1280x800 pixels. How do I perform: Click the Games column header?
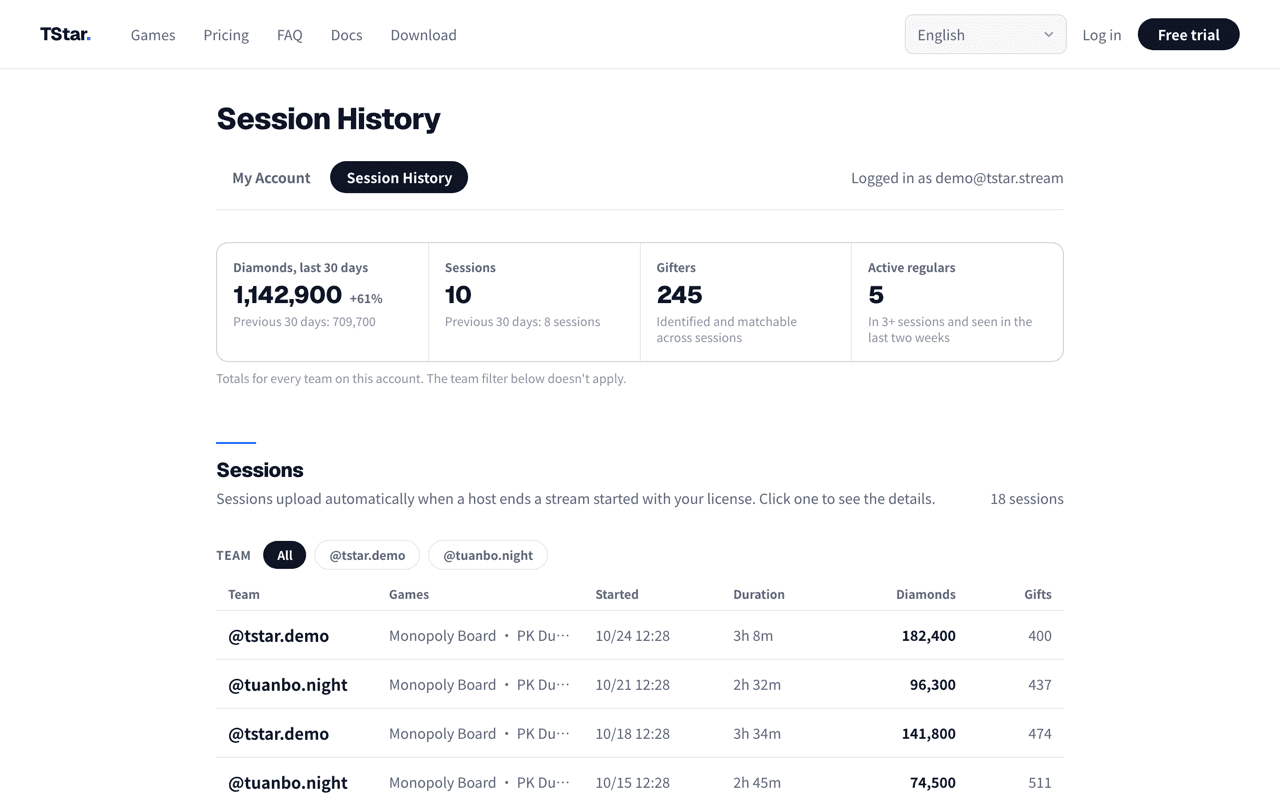[x=409, y=594]
